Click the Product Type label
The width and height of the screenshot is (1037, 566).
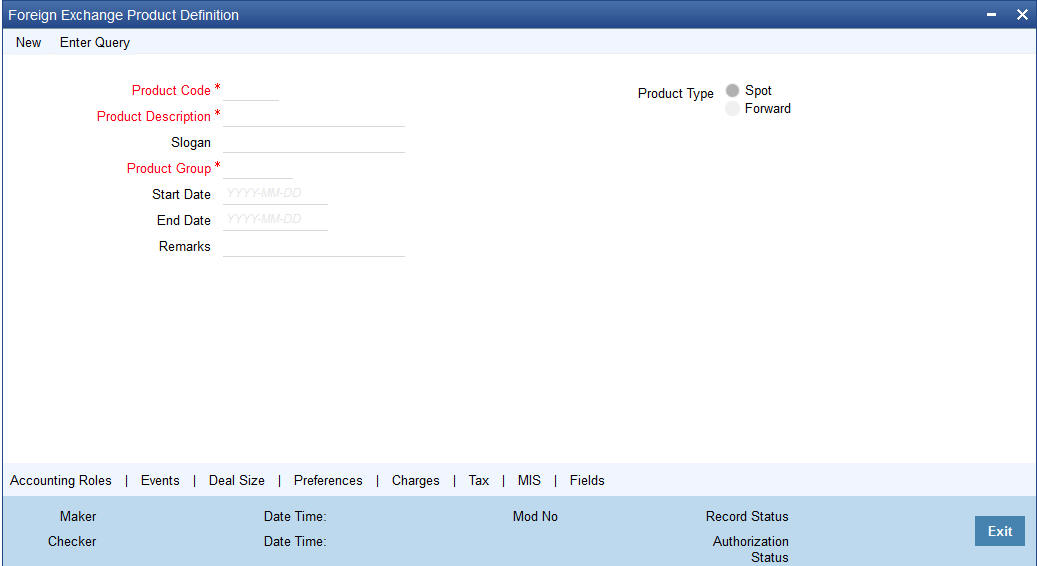click(x=675, y=94)
